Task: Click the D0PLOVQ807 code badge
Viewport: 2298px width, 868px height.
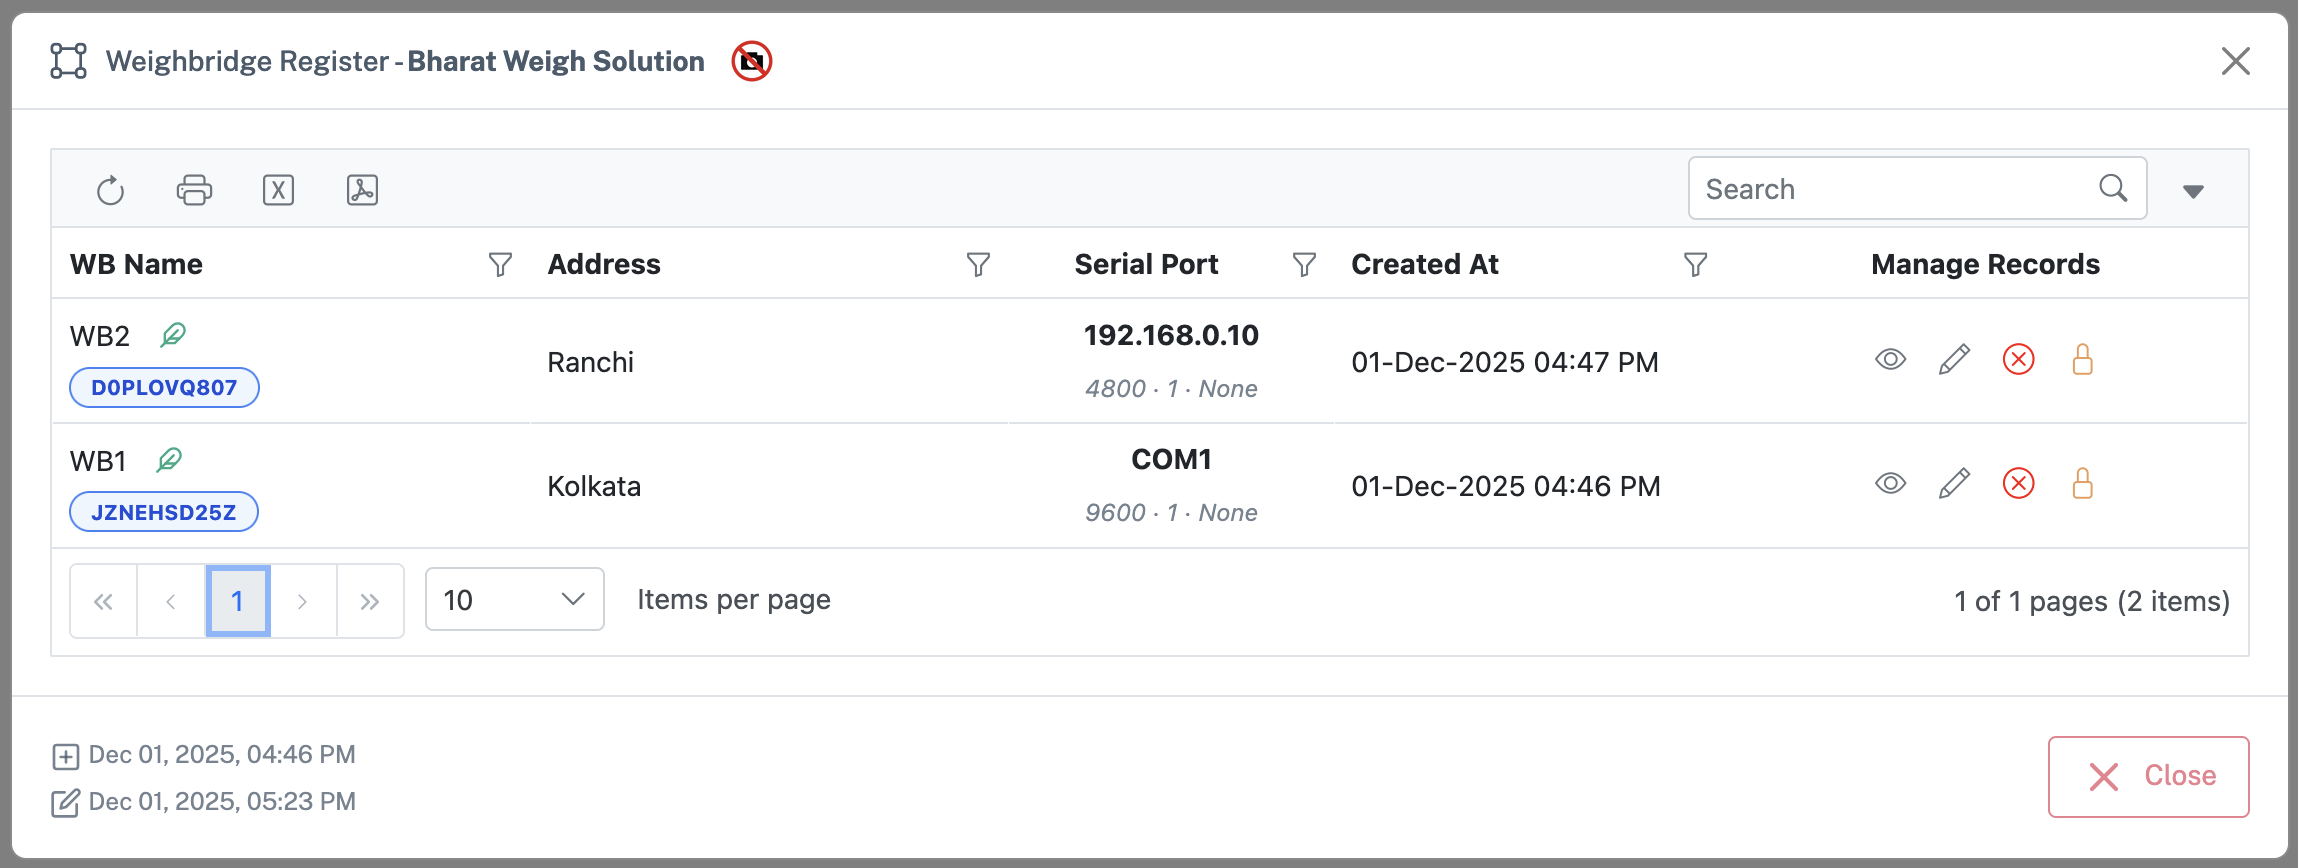Action: [x=164, y=388]
